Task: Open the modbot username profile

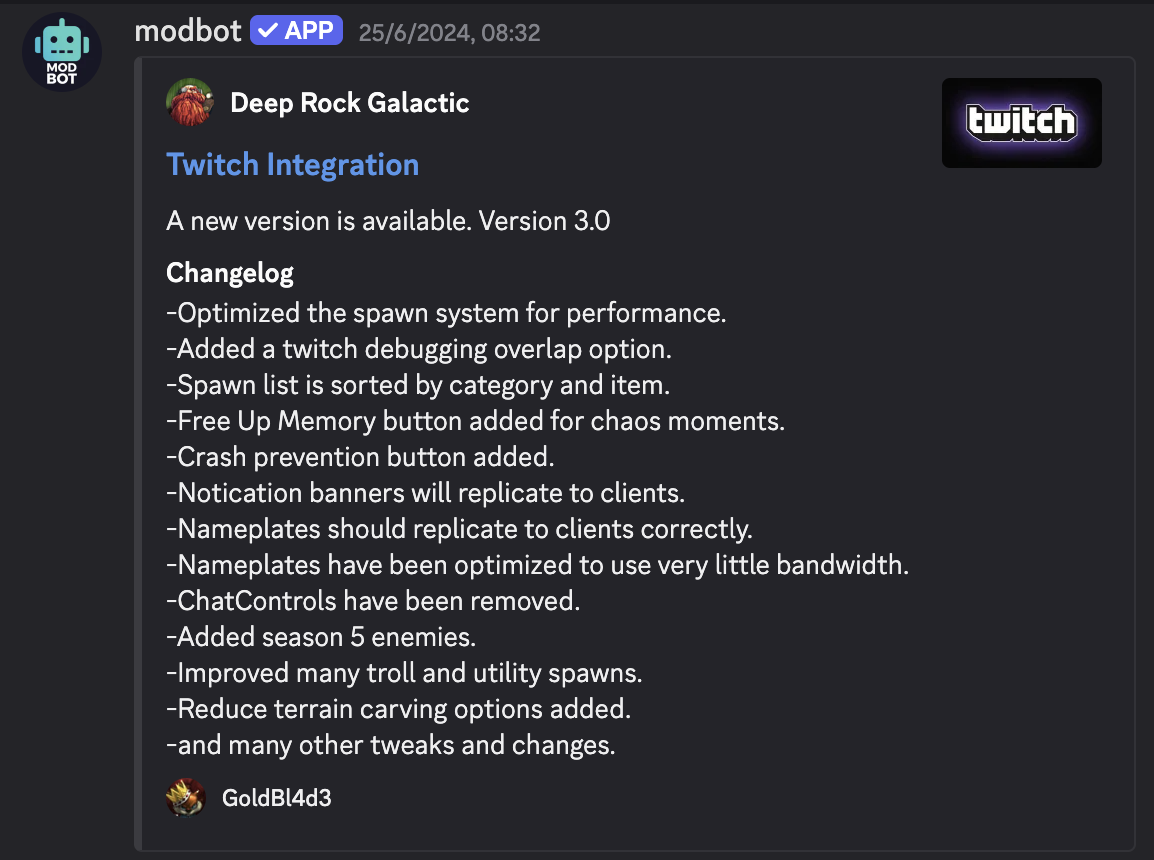Action: (x=188, y=31)
